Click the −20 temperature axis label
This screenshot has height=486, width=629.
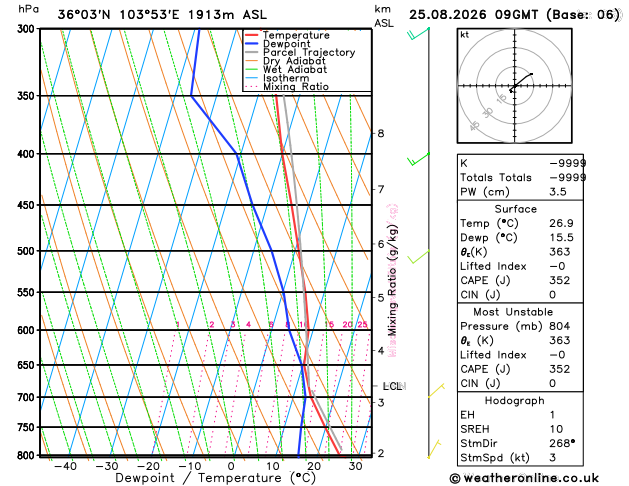148,466
